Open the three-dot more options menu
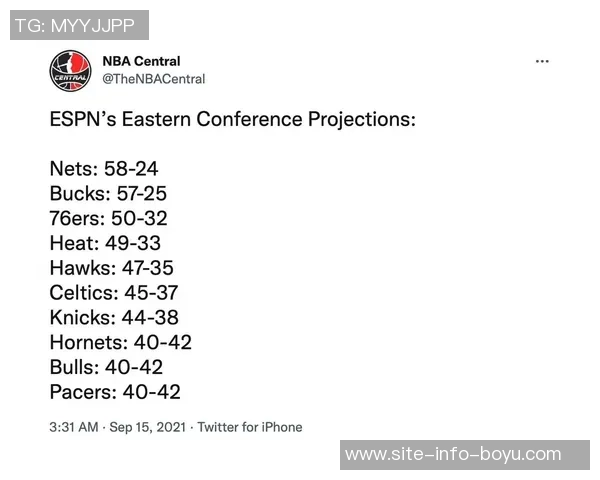 point(542,61)
